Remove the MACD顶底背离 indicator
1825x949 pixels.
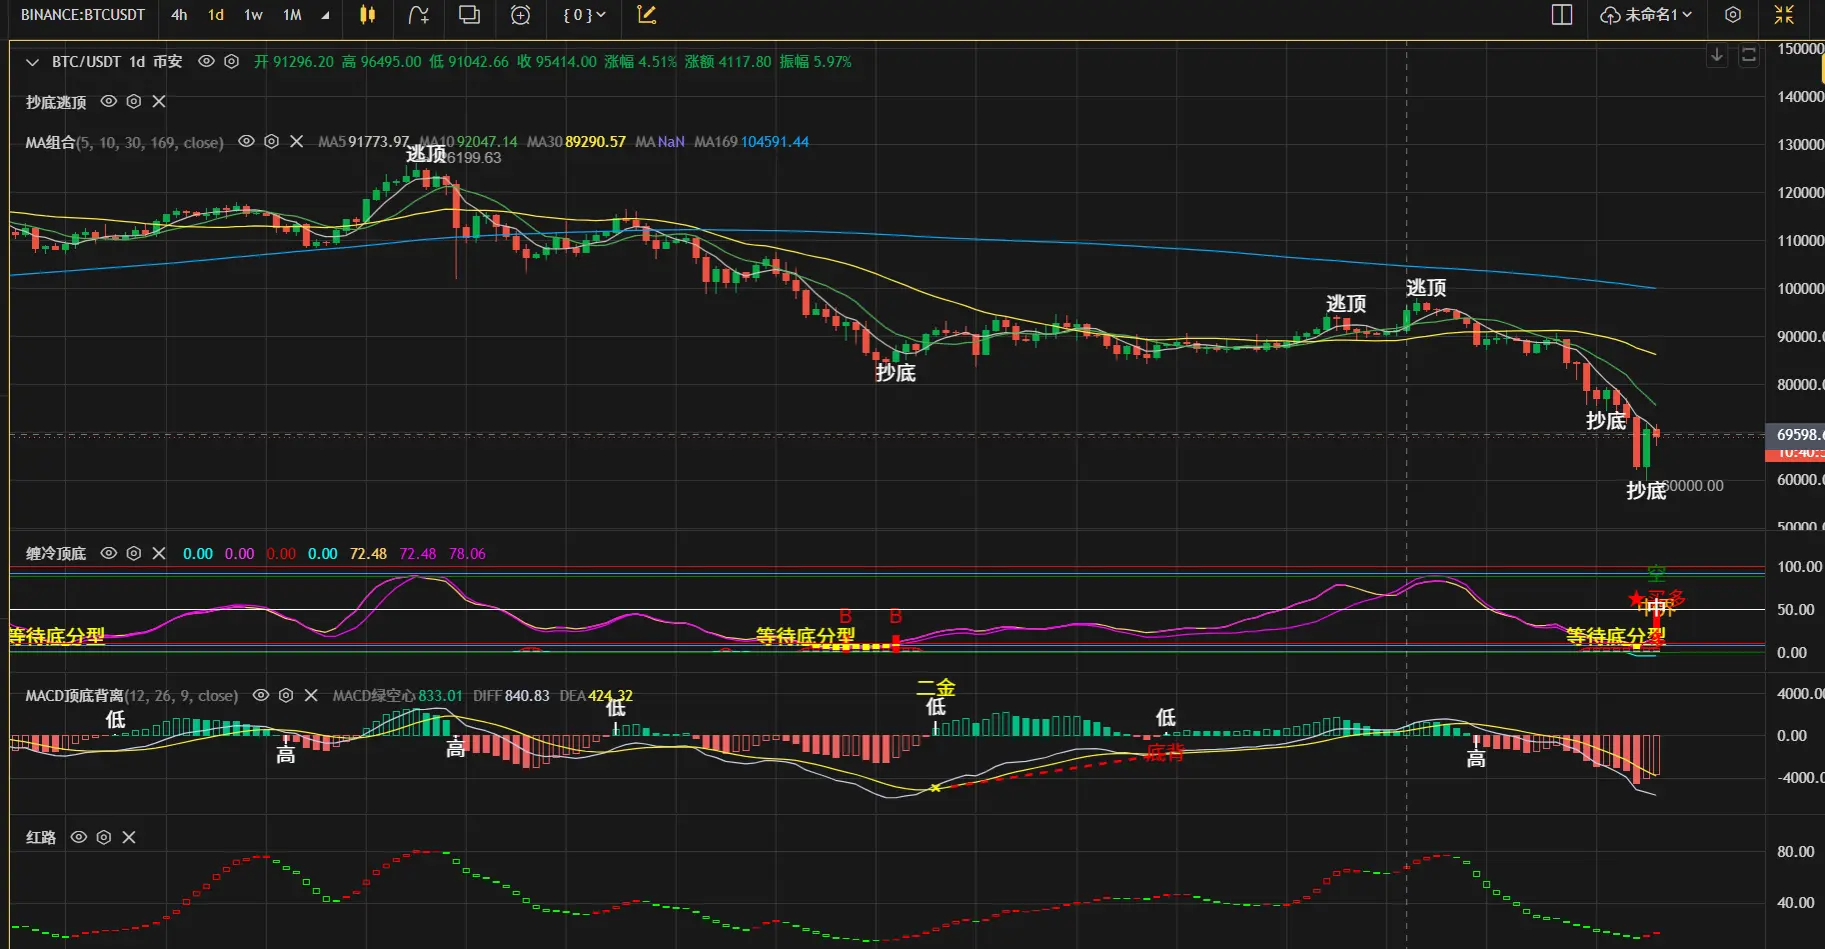click(x=311, y=695)
